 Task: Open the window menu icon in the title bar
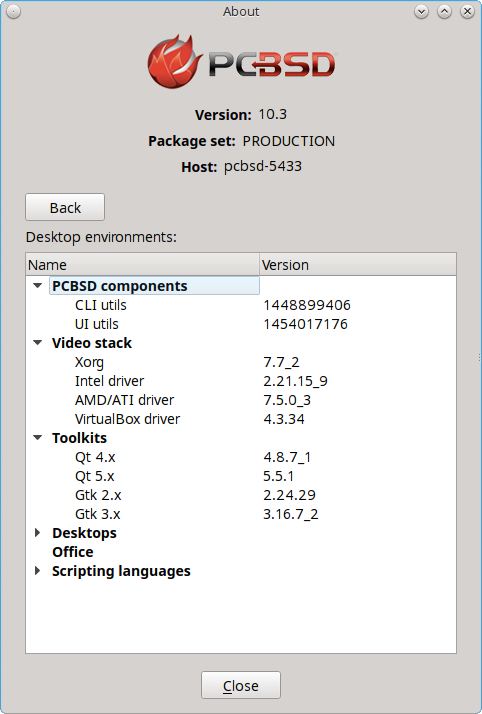[14, 12]
